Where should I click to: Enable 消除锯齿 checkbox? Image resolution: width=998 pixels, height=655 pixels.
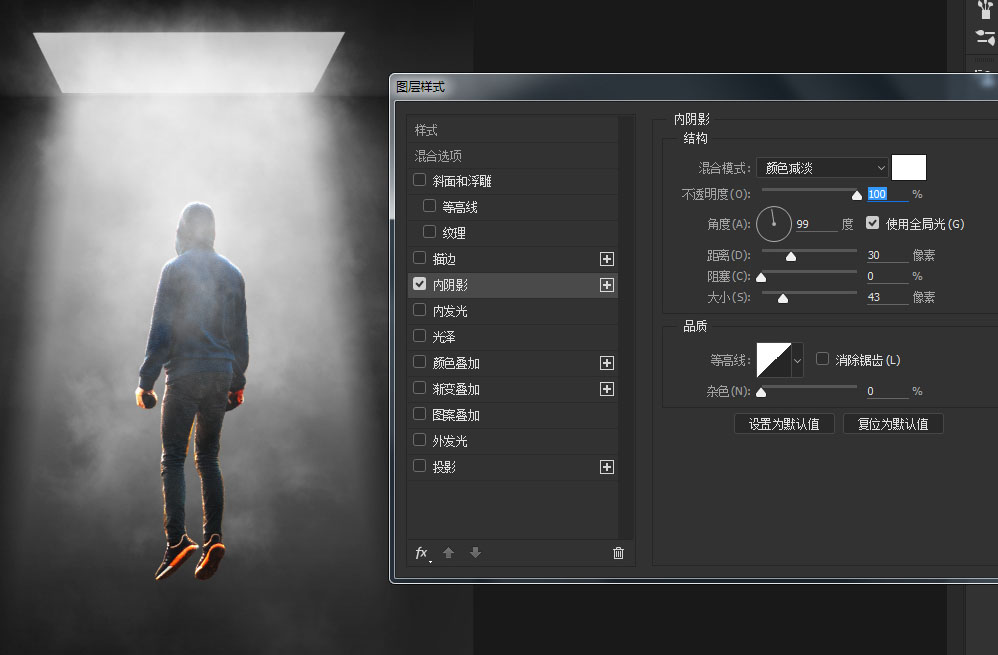(x=822, y=359)
